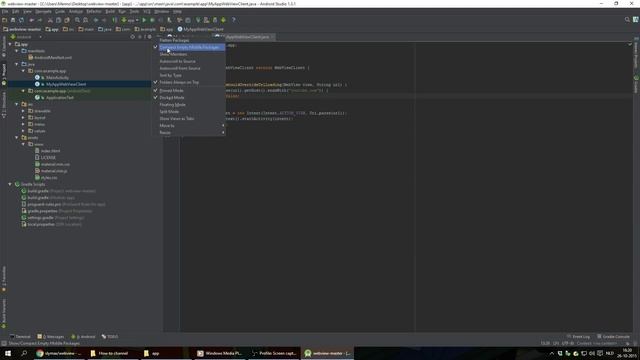Collapse the java folder node
The height and width of the screenshot is (360, 640).
pyautogui.click(x=17, y=64)
